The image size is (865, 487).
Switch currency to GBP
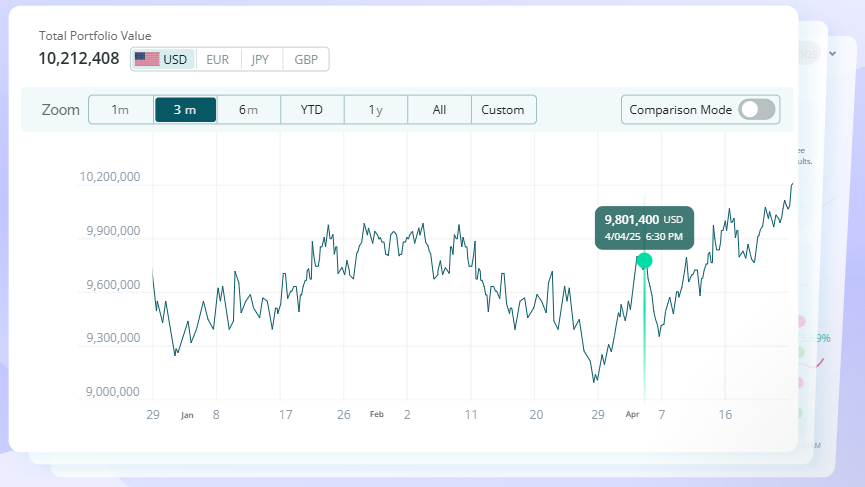tap(306, 59)
